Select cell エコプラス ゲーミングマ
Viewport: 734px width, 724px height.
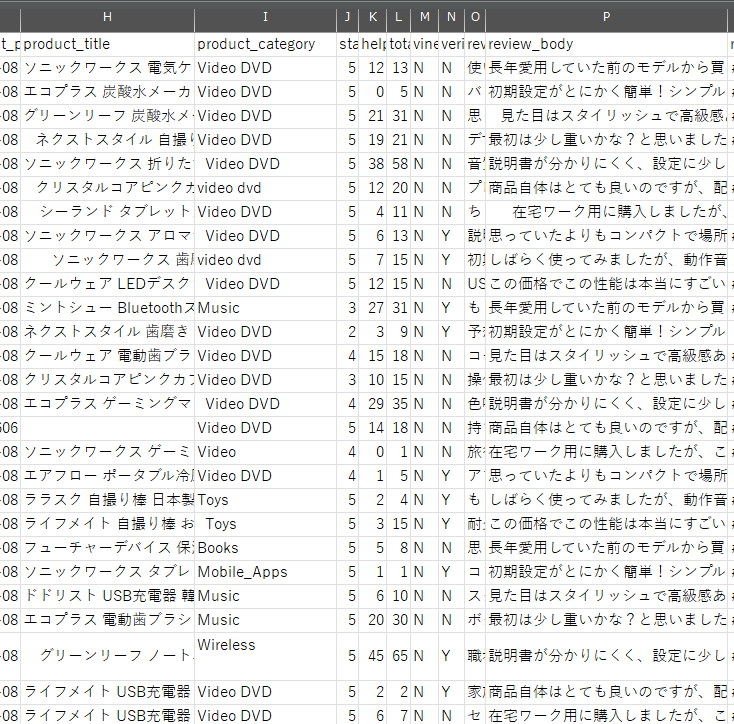pos(107,404)
